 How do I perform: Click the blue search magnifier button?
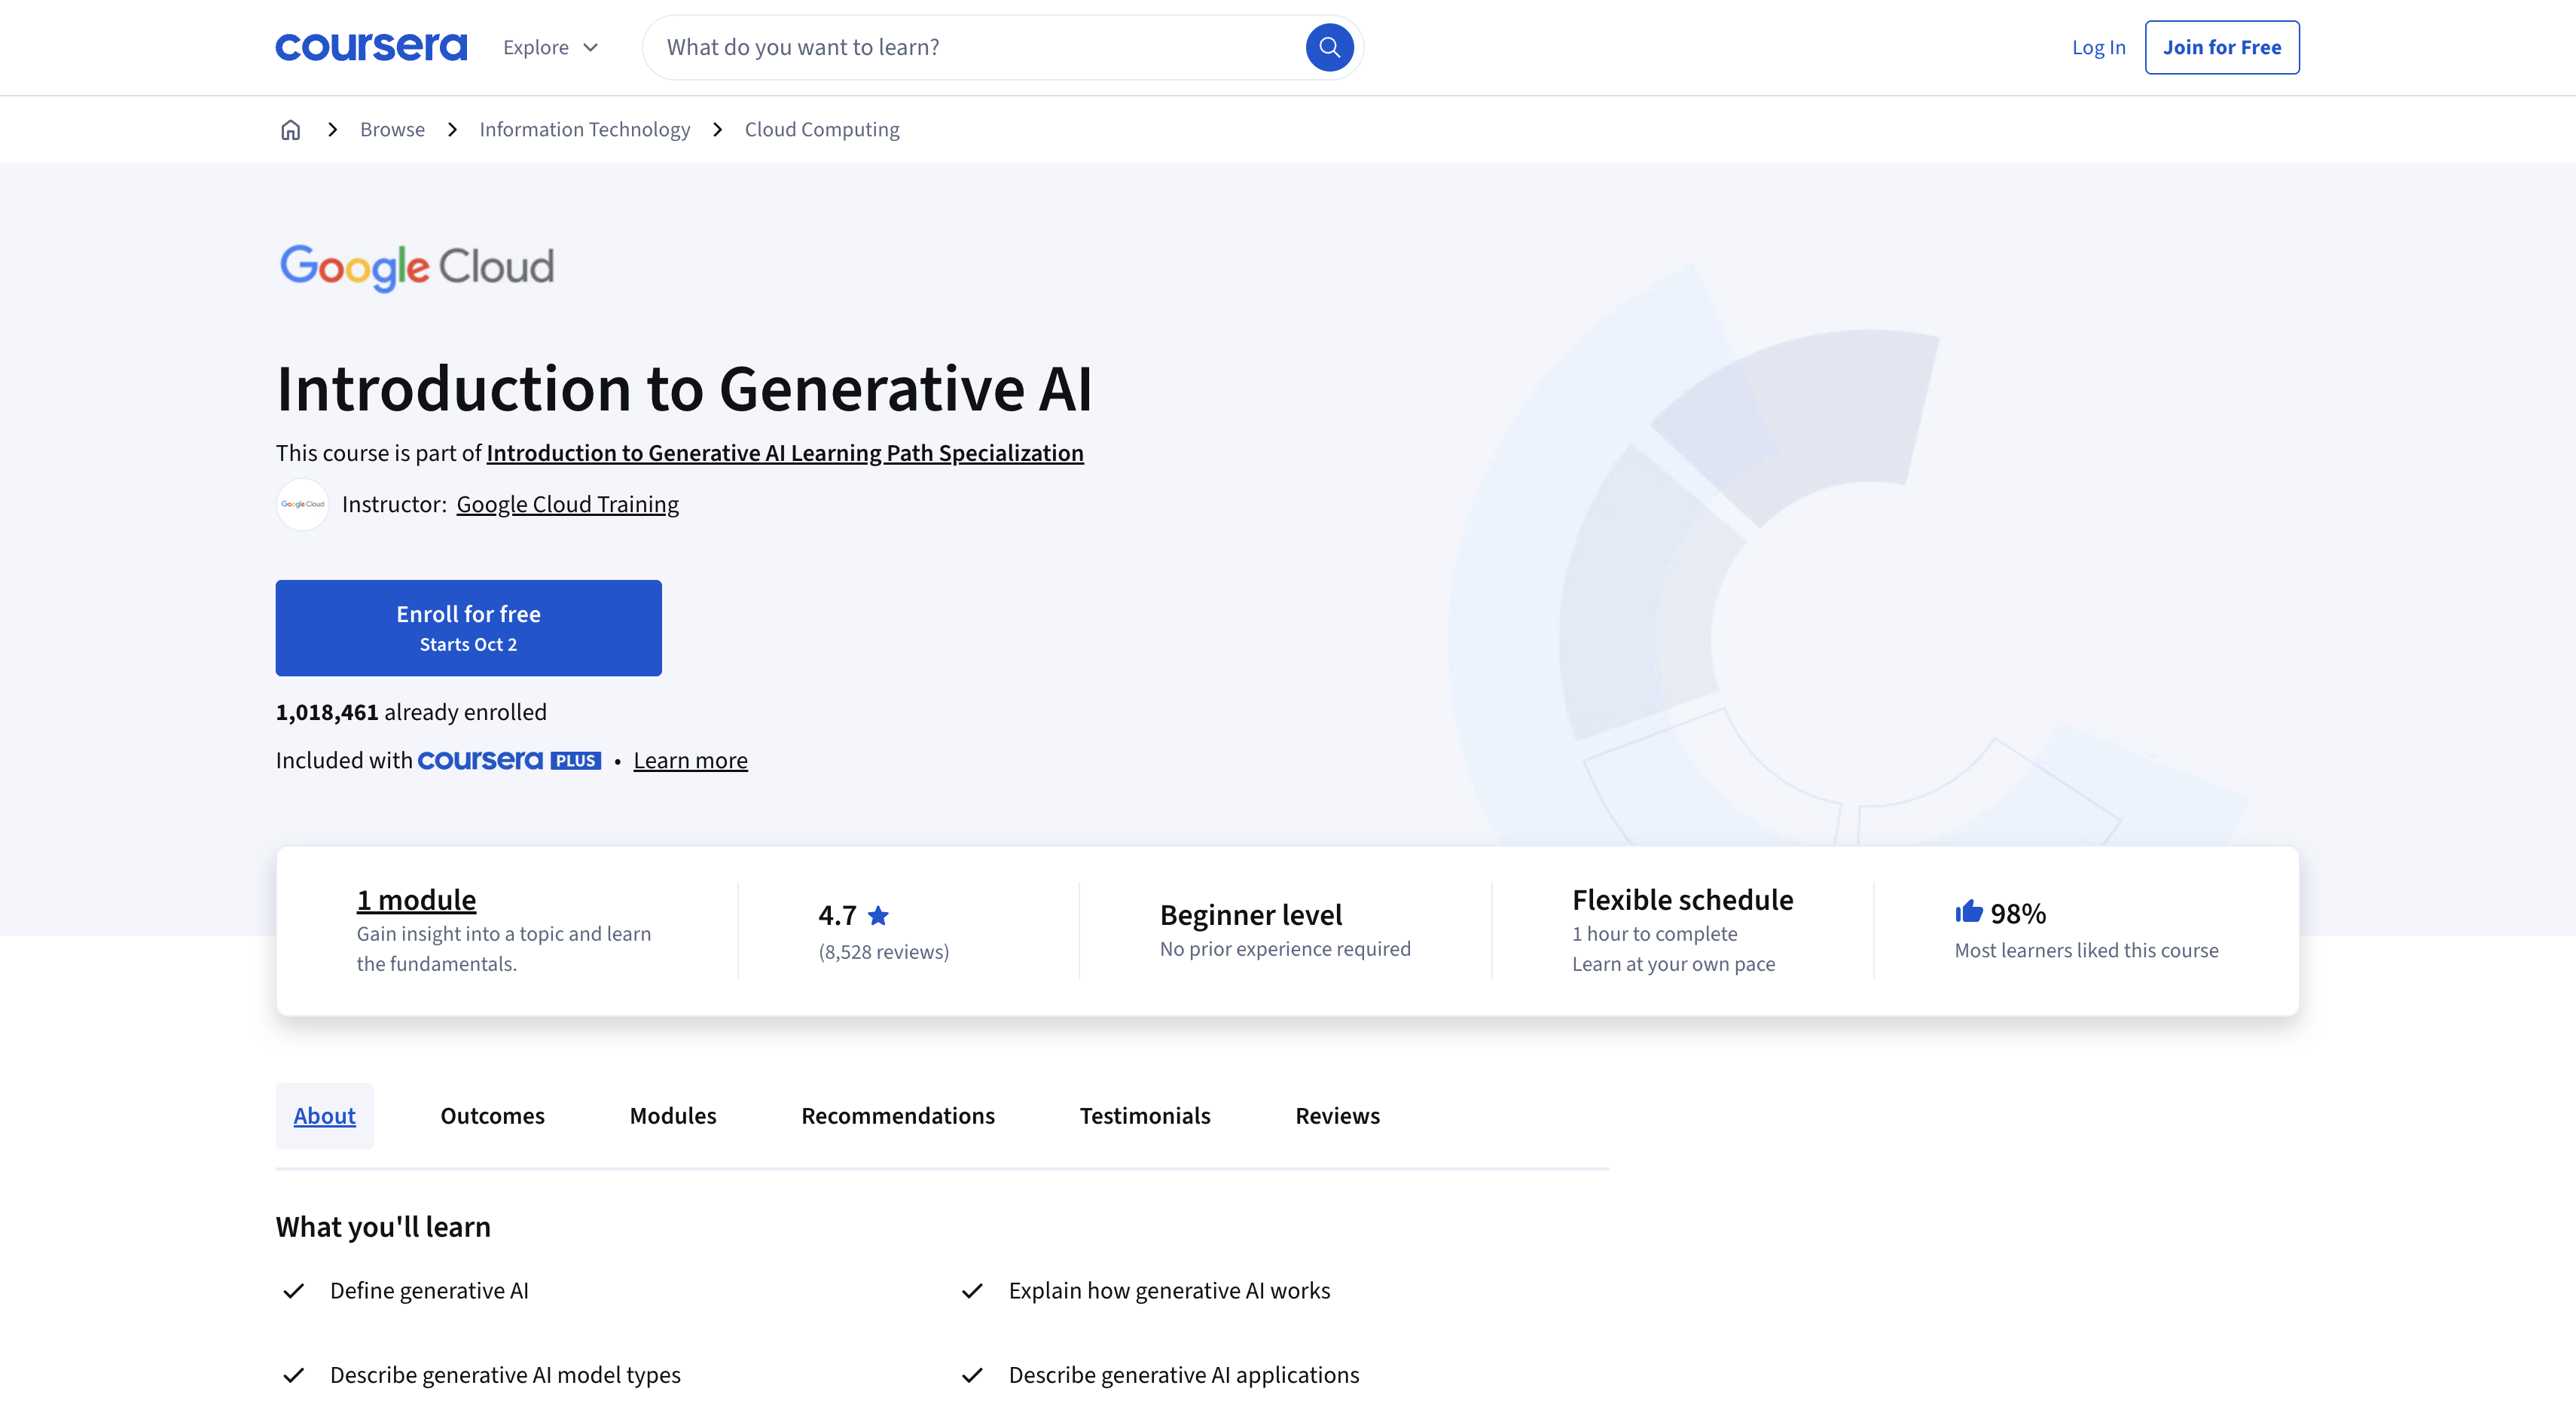pos(1329,47)
